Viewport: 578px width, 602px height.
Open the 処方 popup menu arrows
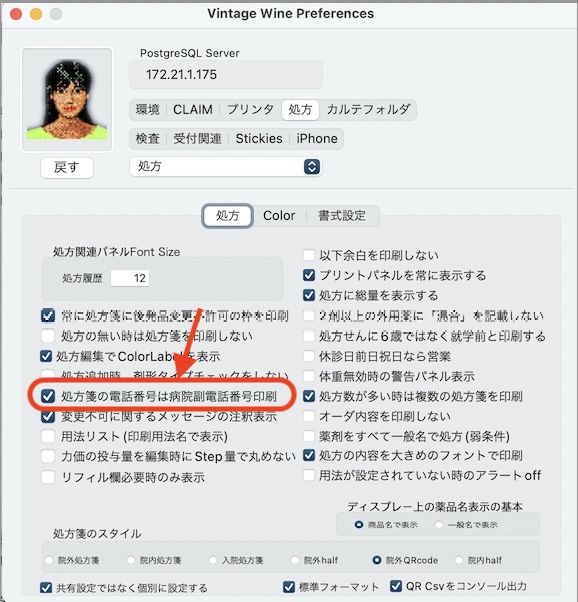(x=312, y=167)
